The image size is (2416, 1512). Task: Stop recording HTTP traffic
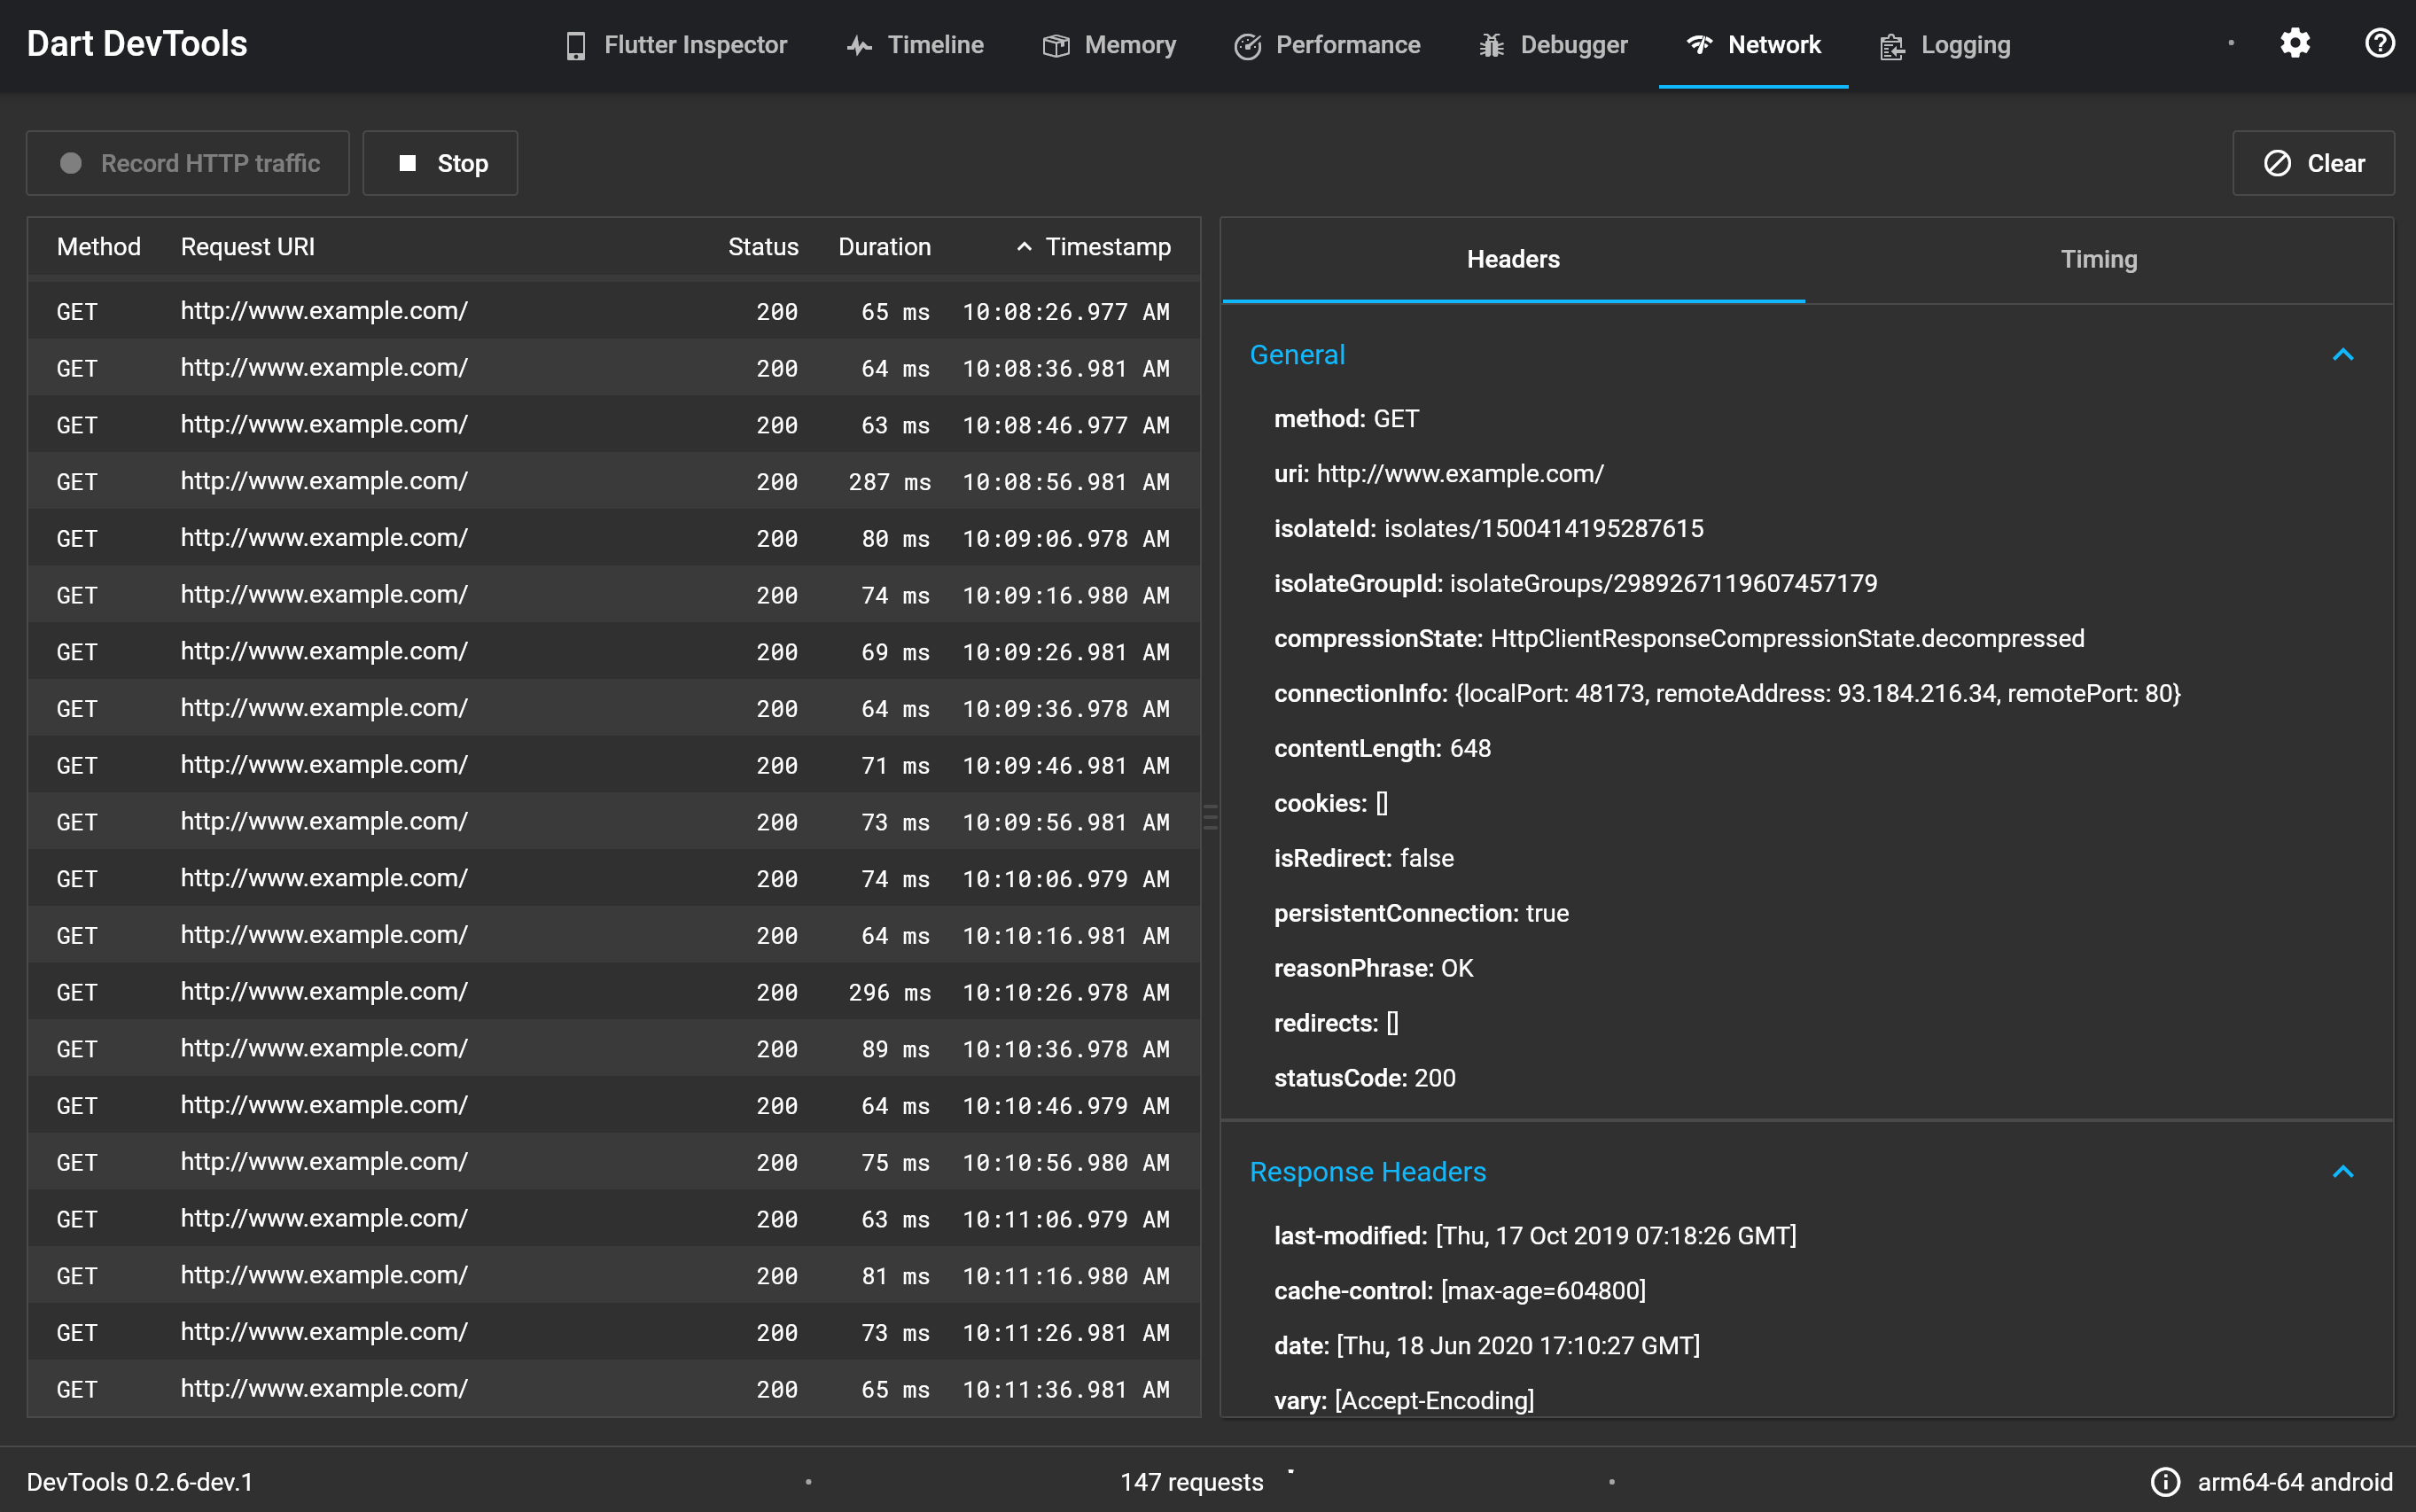[440, 163]
